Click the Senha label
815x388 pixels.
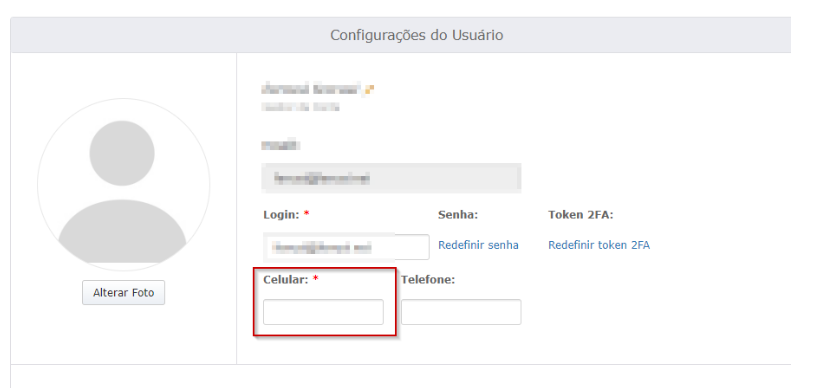tap(458, 215)
